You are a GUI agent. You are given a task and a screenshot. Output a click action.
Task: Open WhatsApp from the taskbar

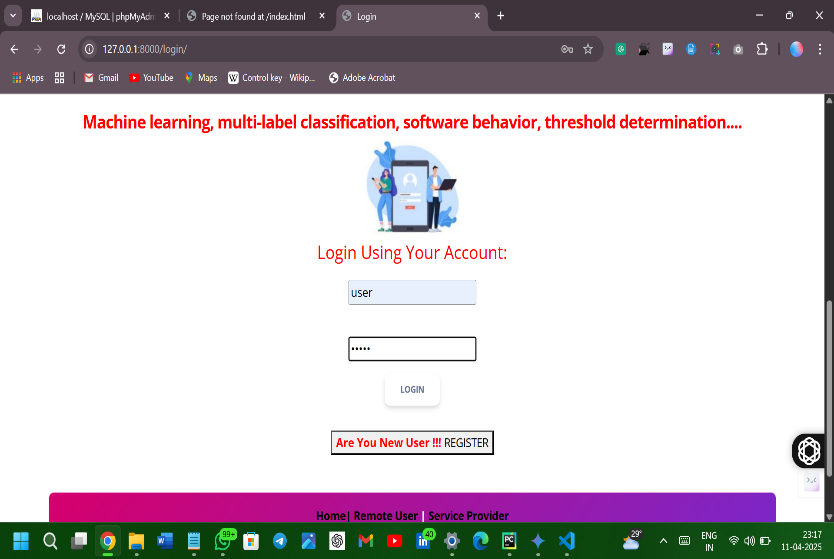click(x=223, y=541)
